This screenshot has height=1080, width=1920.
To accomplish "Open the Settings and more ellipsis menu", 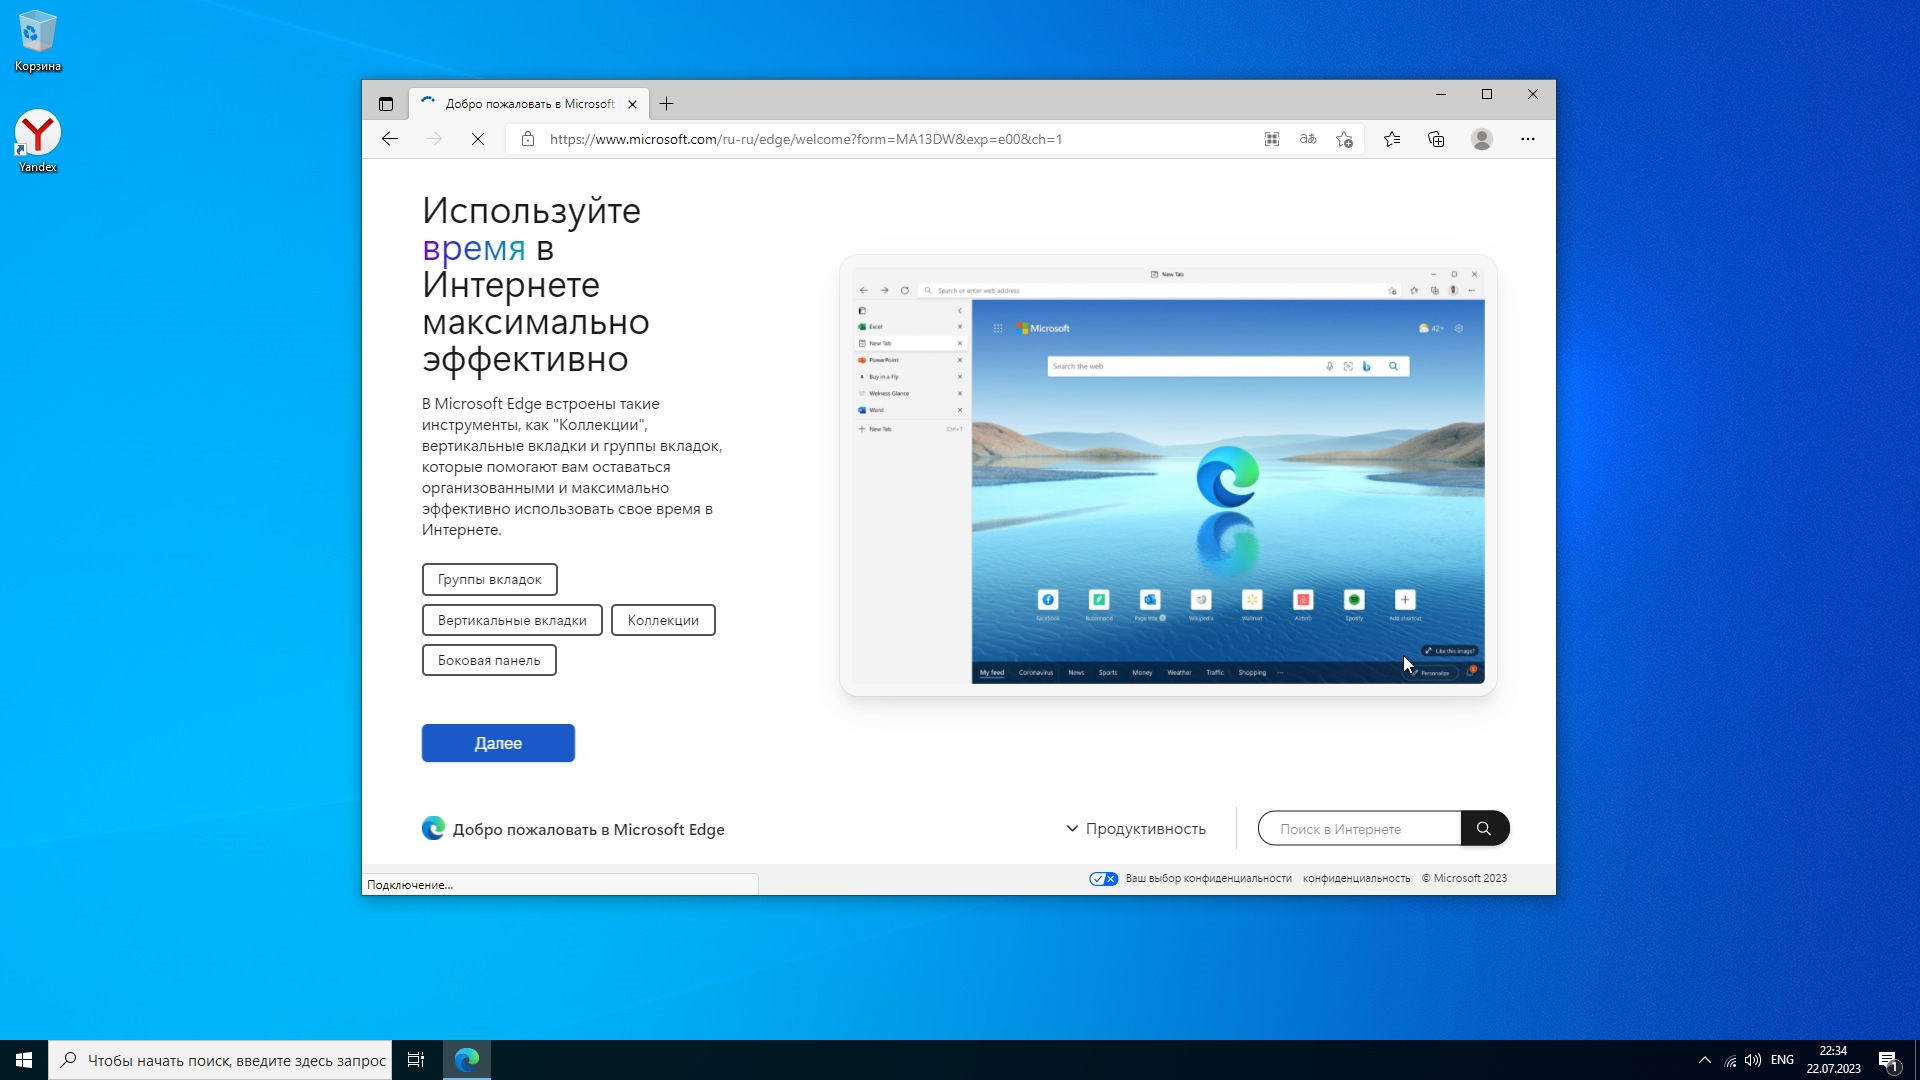I will (x=1528, y=139).
